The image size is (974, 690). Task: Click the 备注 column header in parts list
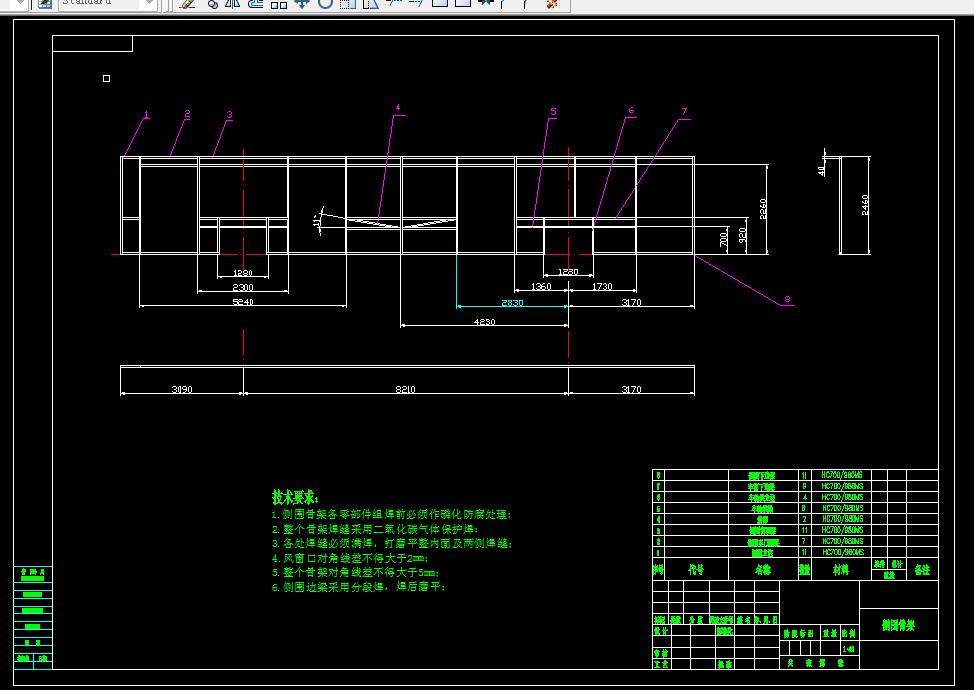tap(922, 570)
